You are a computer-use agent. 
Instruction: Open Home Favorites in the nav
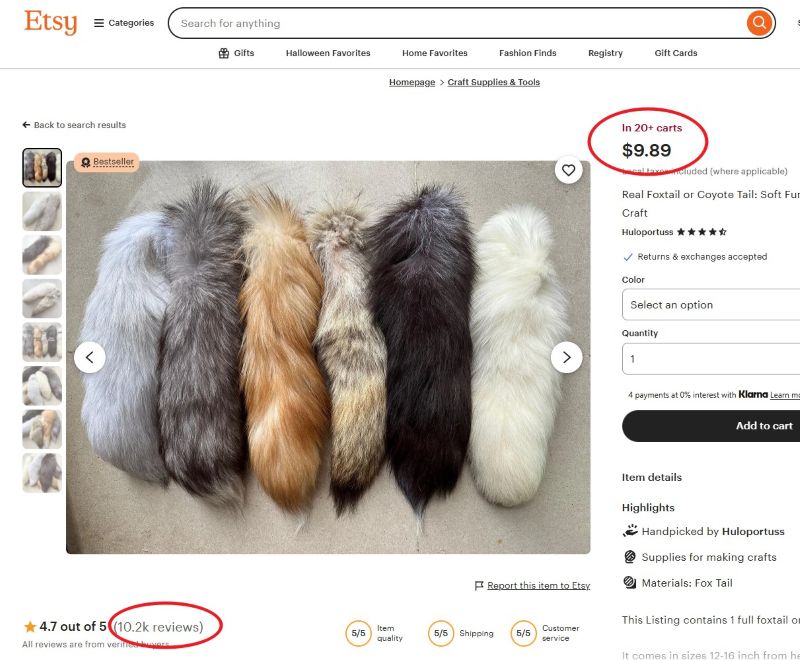[435, 53]
